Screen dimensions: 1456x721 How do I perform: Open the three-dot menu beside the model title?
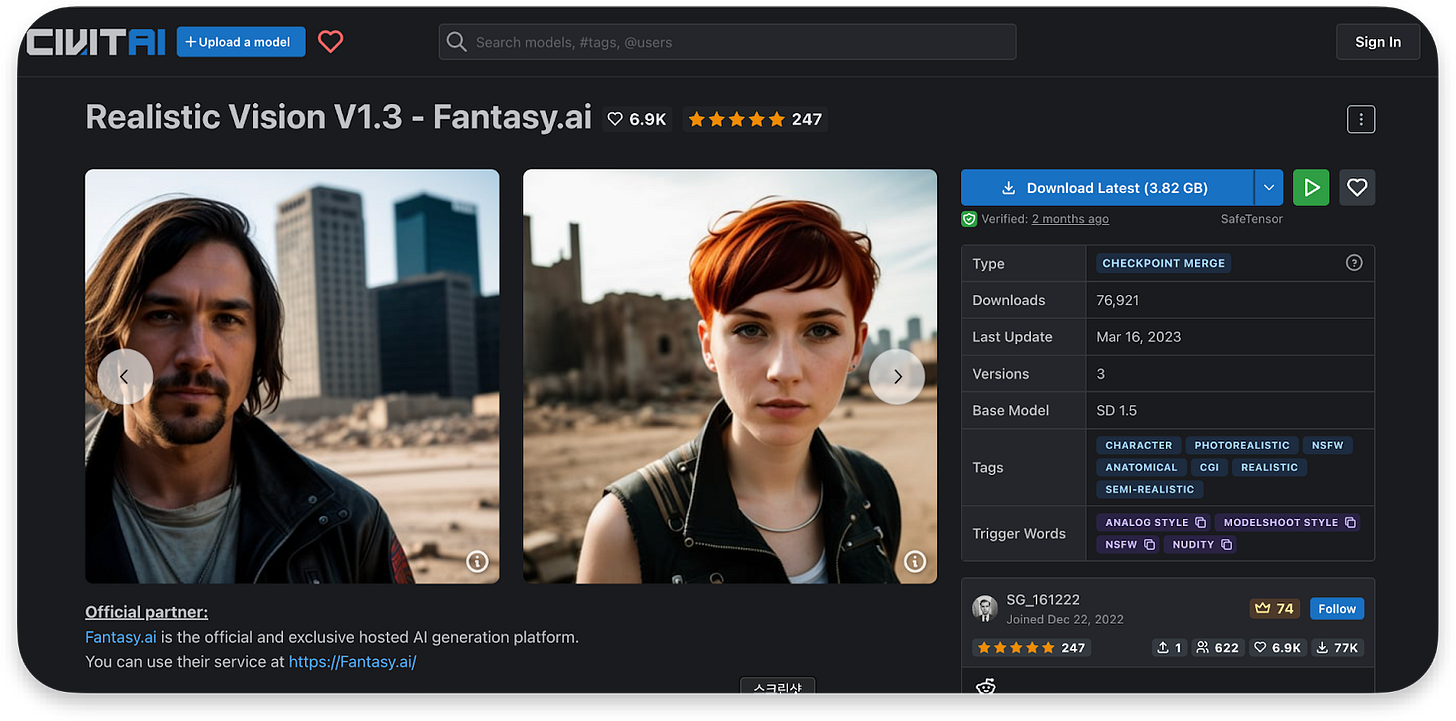(1361, 119)
